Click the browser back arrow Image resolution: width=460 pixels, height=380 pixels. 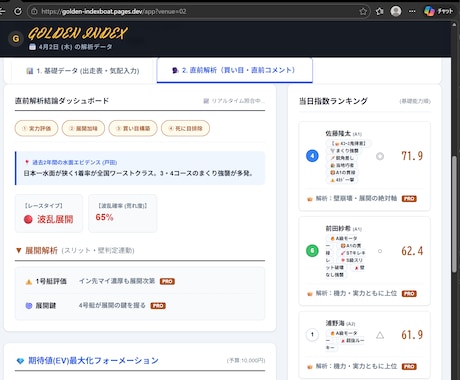click(x=2, y=11)
